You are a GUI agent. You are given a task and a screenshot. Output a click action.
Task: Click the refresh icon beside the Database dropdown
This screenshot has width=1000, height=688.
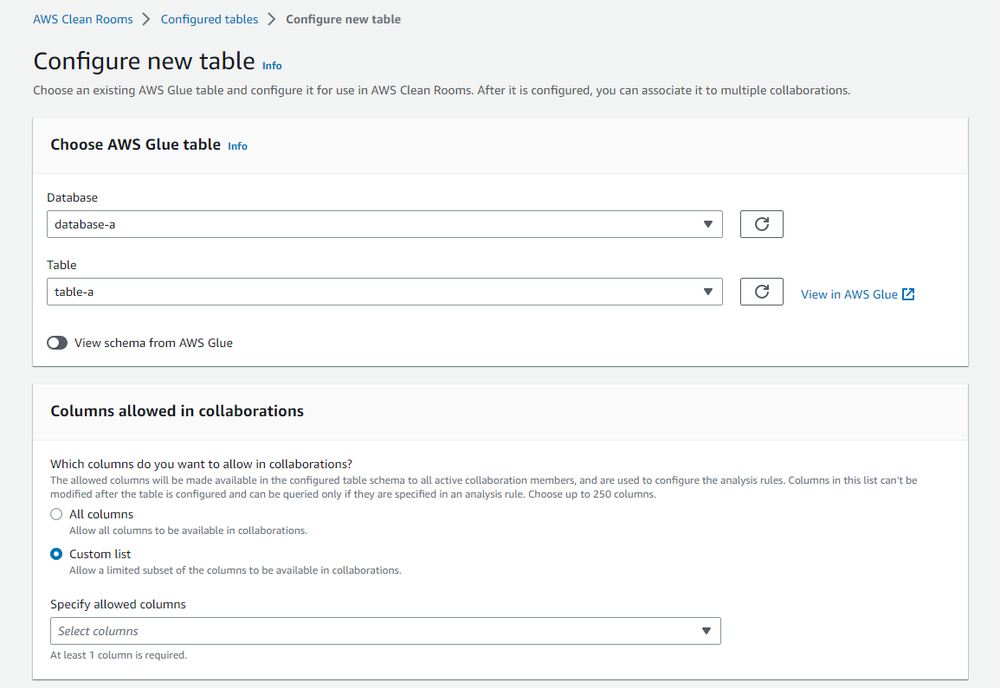(x=761, y=224)
